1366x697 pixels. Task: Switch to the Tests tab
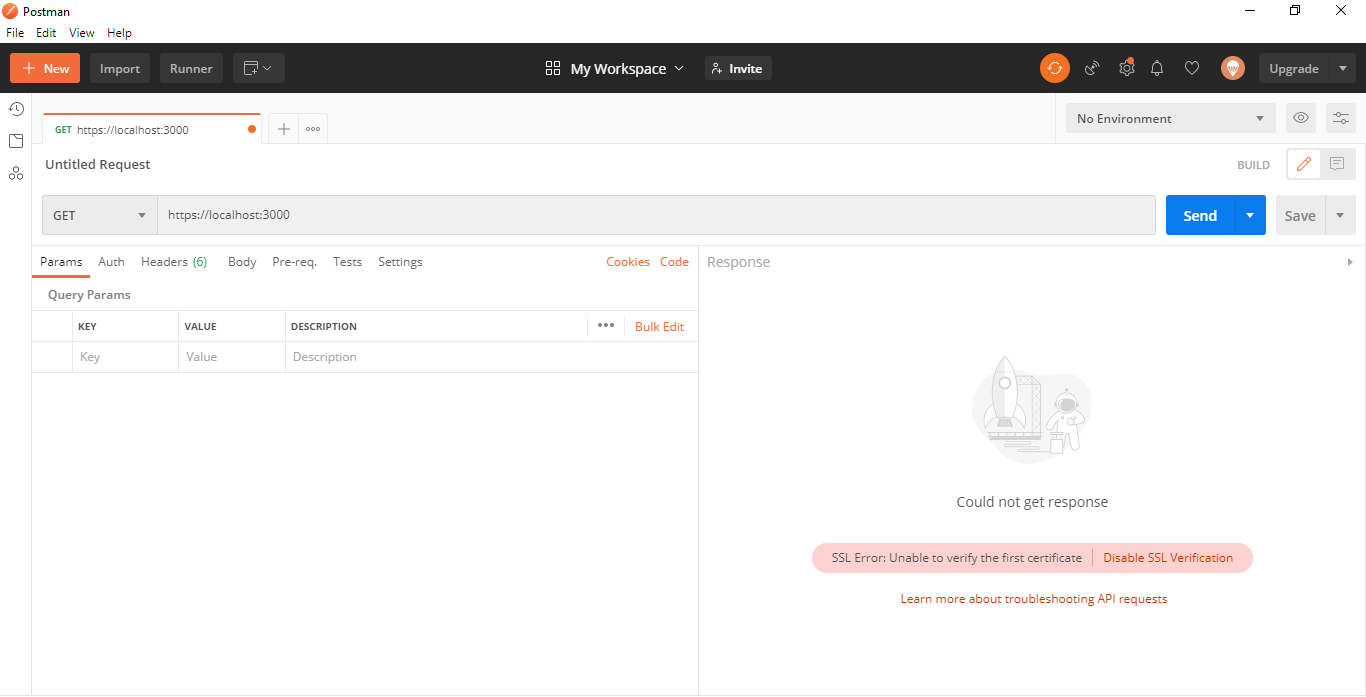click(x=347, y=262)
